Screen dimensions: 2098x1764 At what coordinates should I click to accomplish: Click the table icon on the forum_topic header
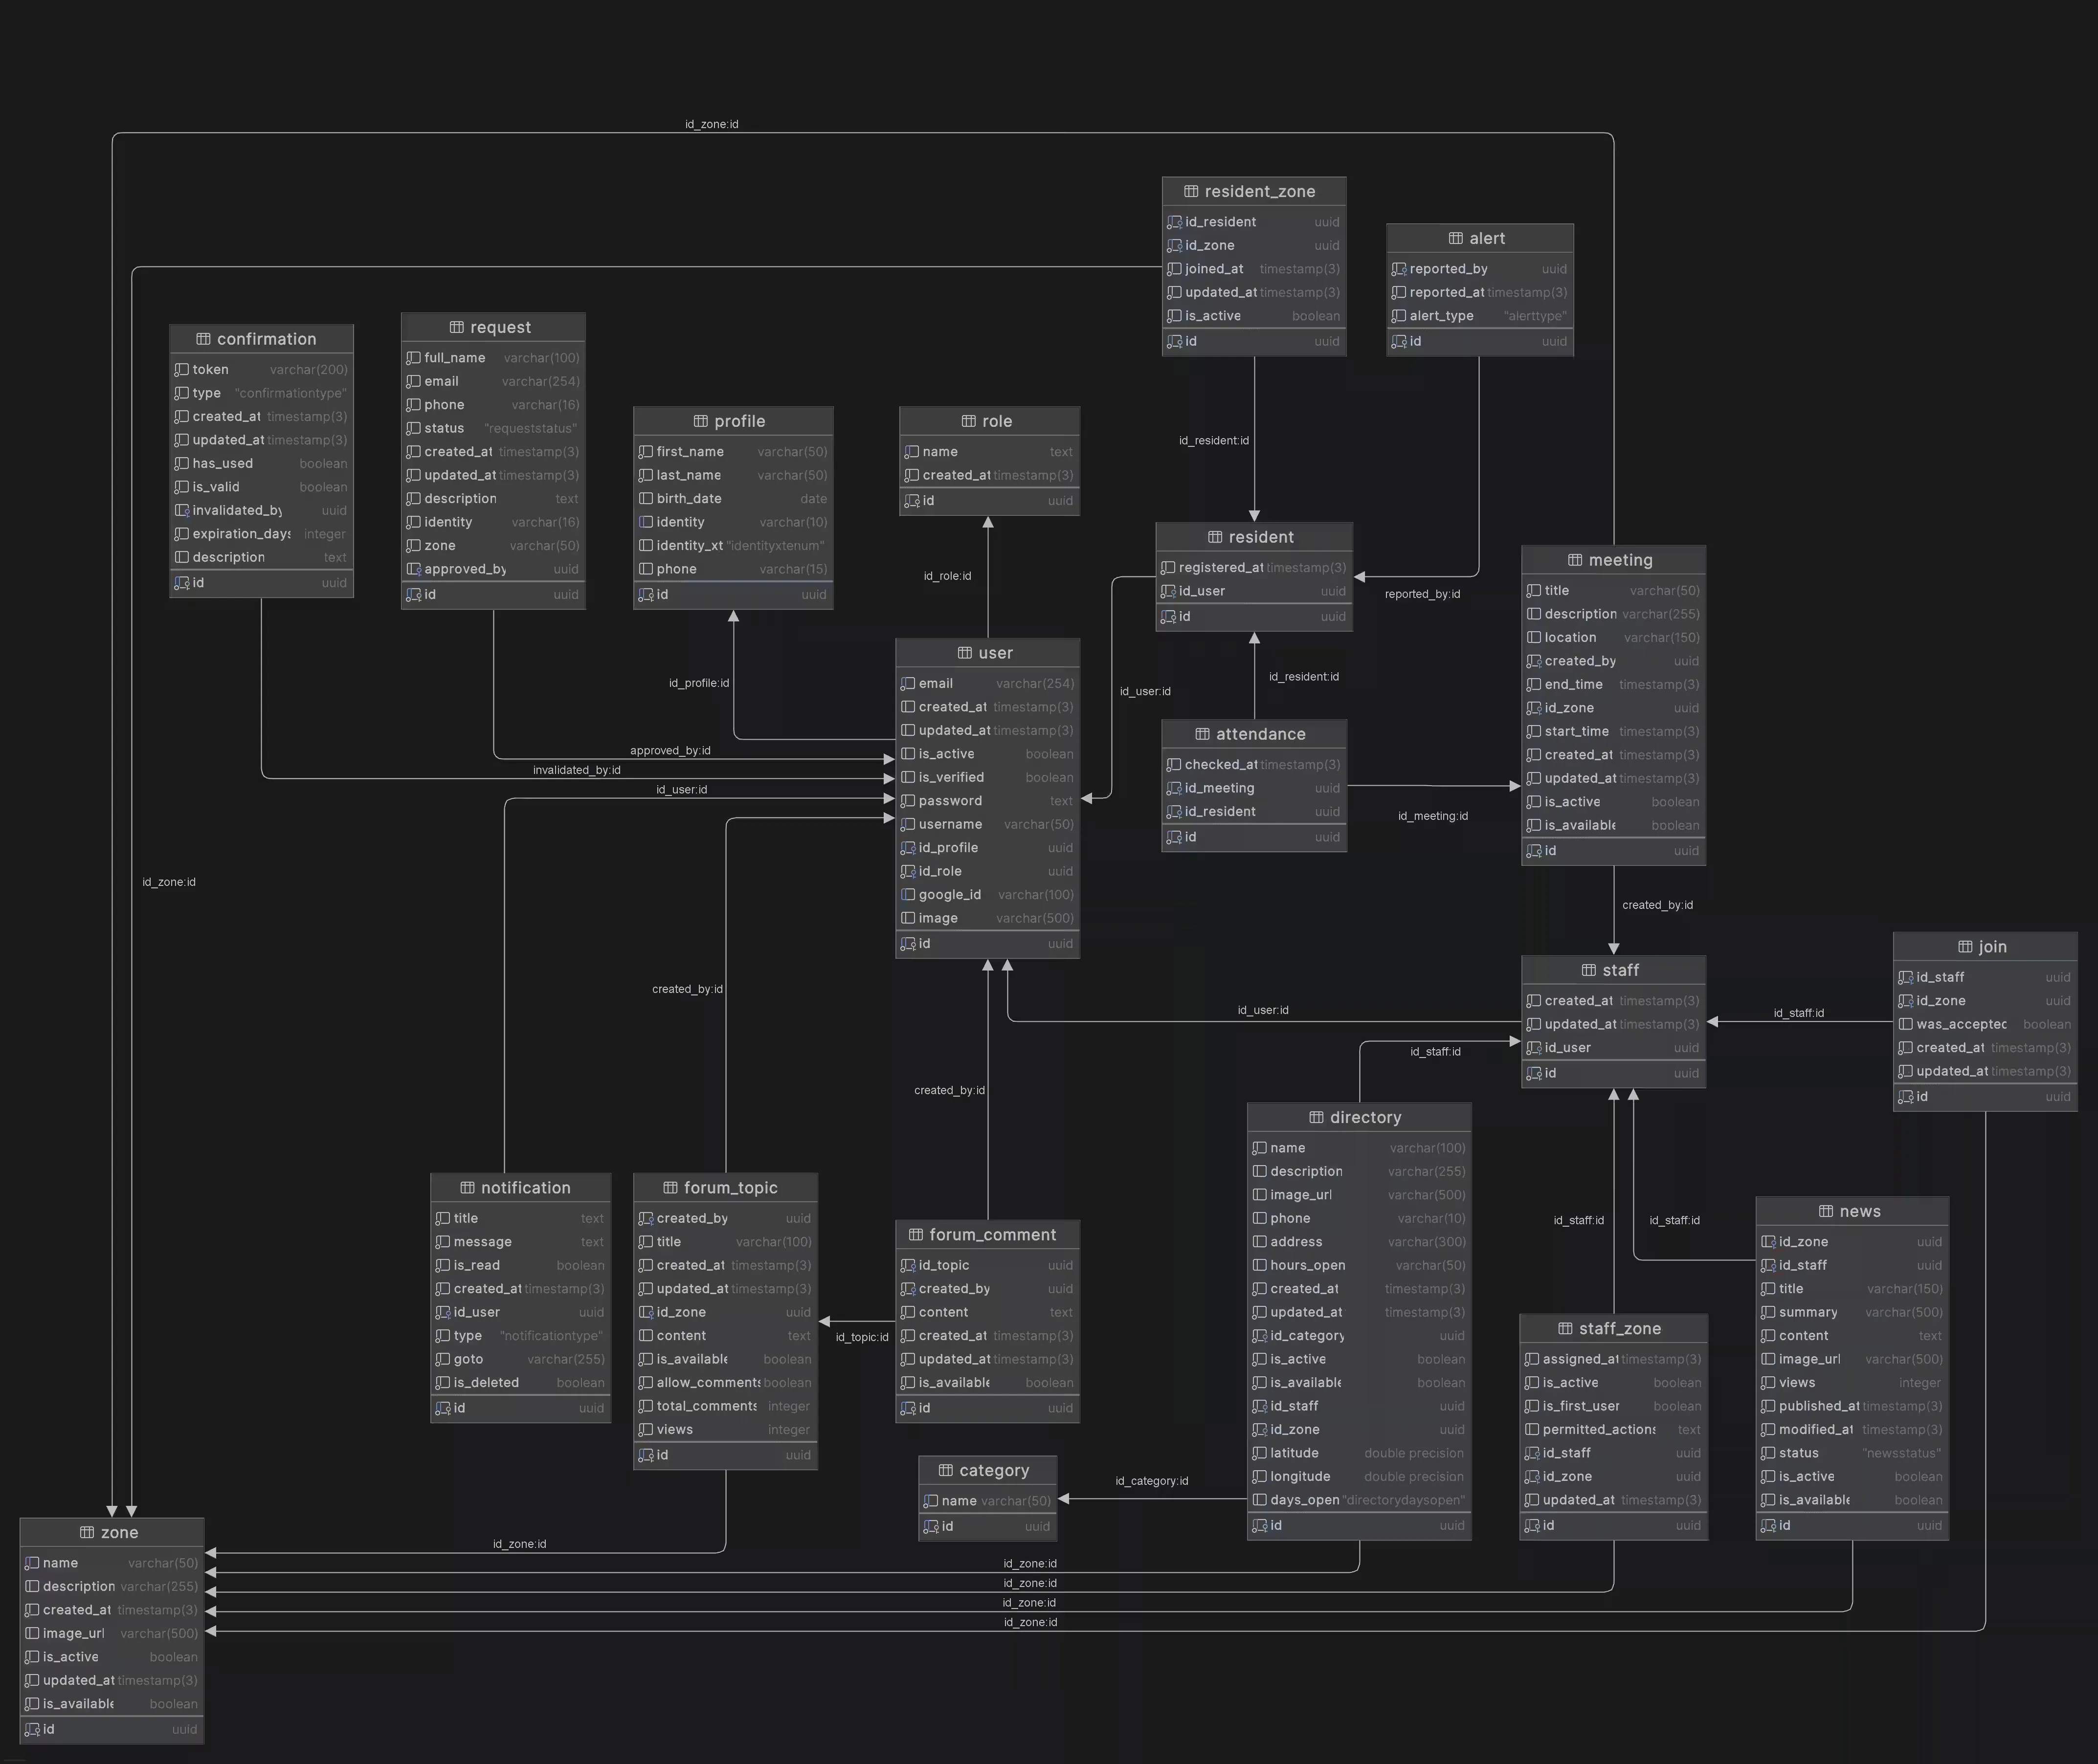click(670, 1187)
